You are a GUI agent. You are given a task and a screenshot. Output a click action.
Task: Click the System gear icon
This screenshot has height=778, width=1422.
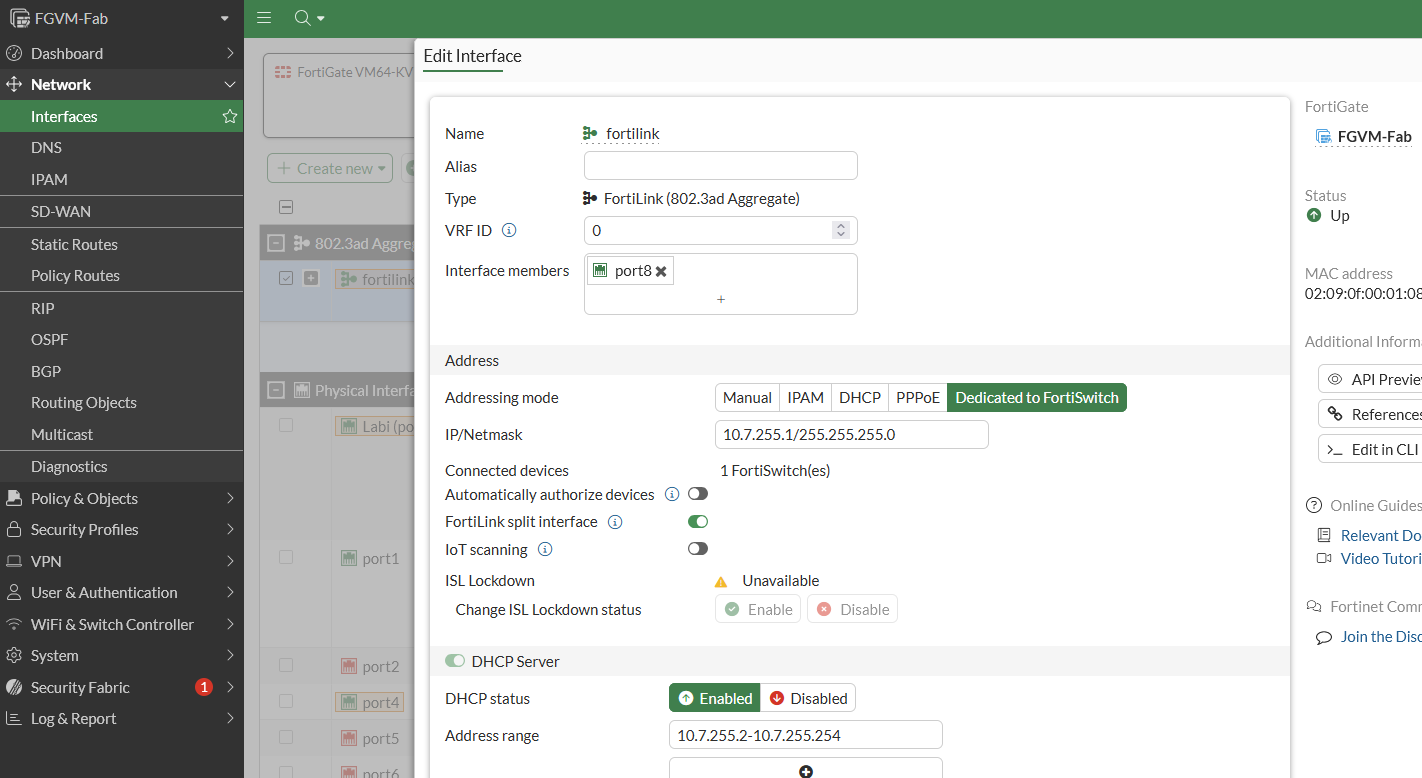14,655
